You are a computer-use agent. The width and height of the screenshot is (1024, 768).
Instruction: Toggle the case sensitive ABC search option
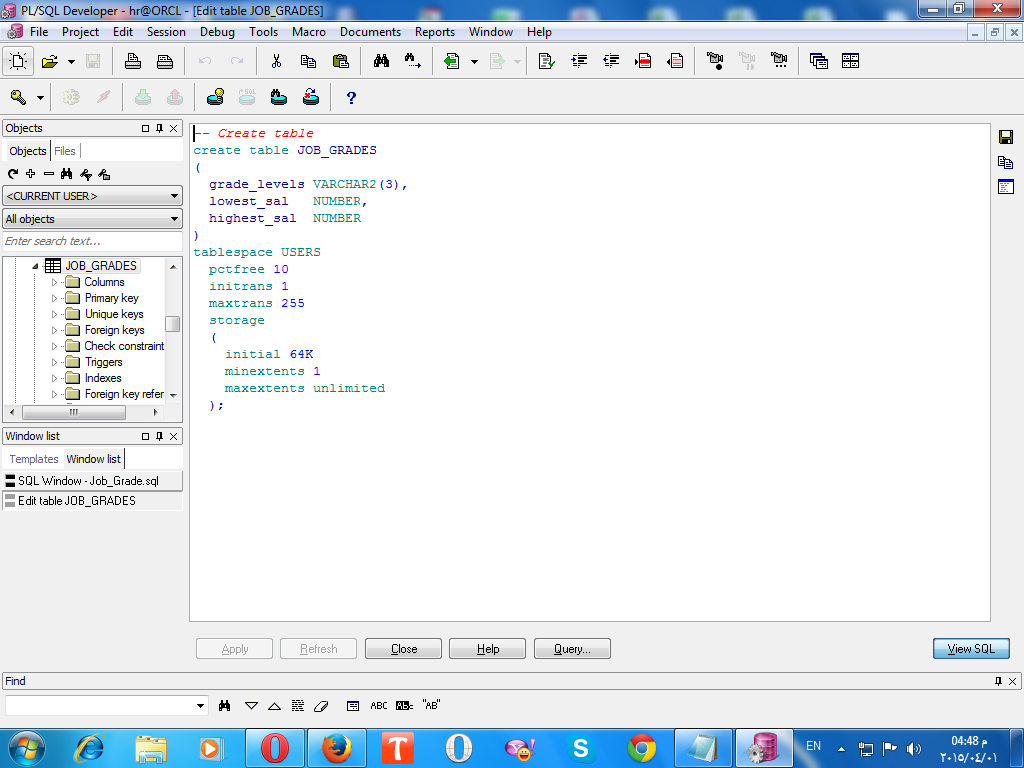tap(379, 705)
